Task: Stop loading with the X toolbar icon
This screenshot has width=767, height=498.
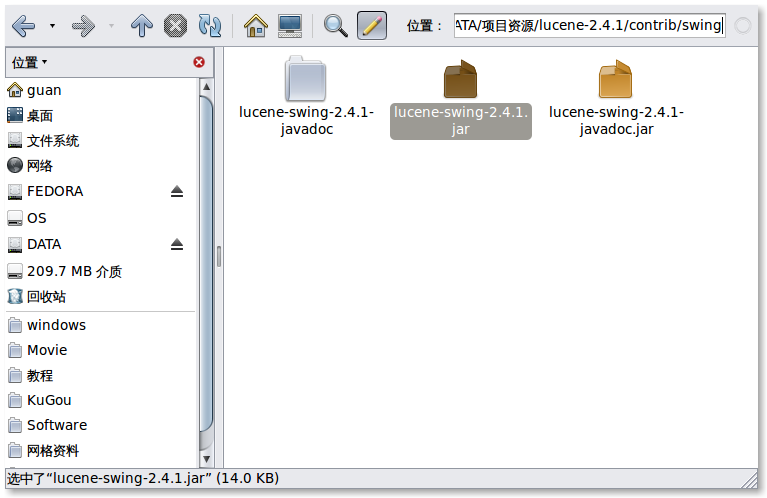Action: pyautogui.click(x=175, y=26)
